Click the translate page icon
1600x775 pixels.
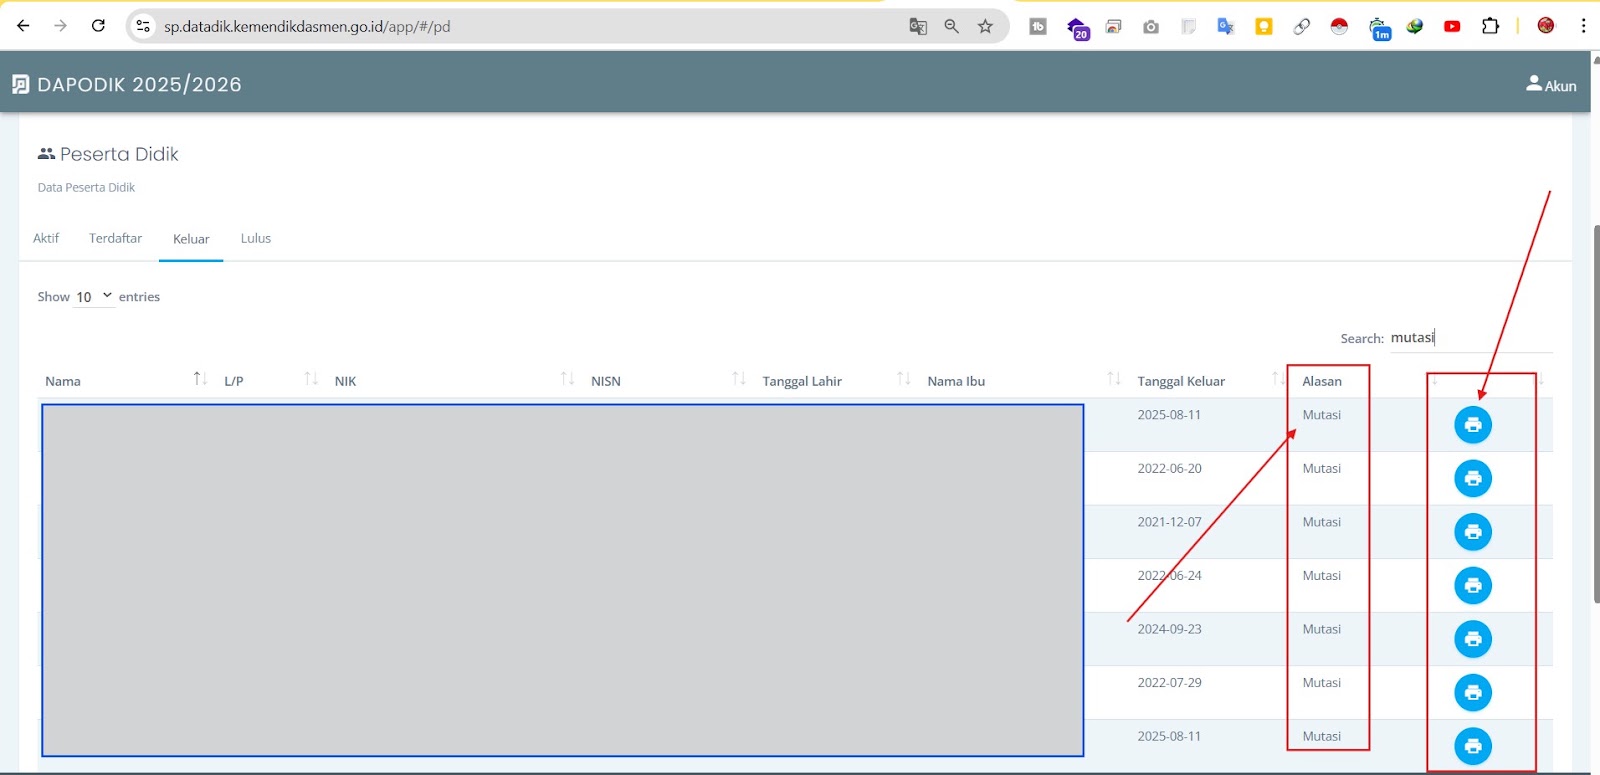coord(918,26)
